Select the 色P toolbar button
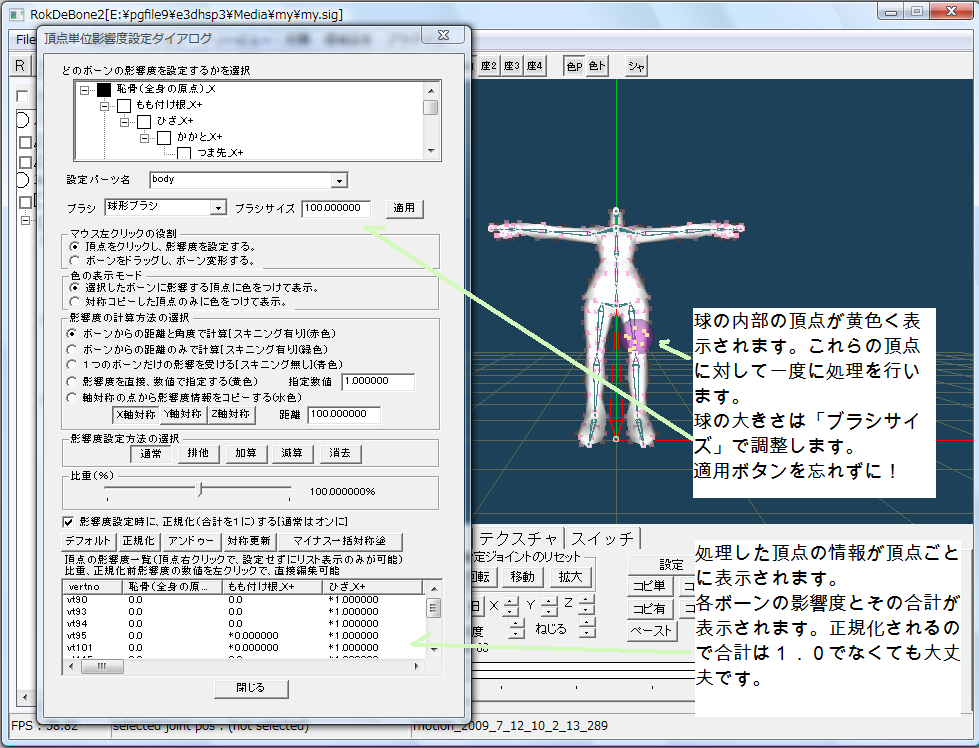Viewport: 979px width, 748px height. tap(575, 66)
